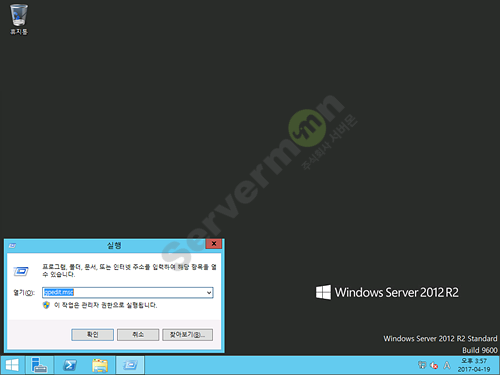Expand the Open field dropdown arrow
Image resolution: width=500 pixels, height=375 pixels.
tap(209, 293)
